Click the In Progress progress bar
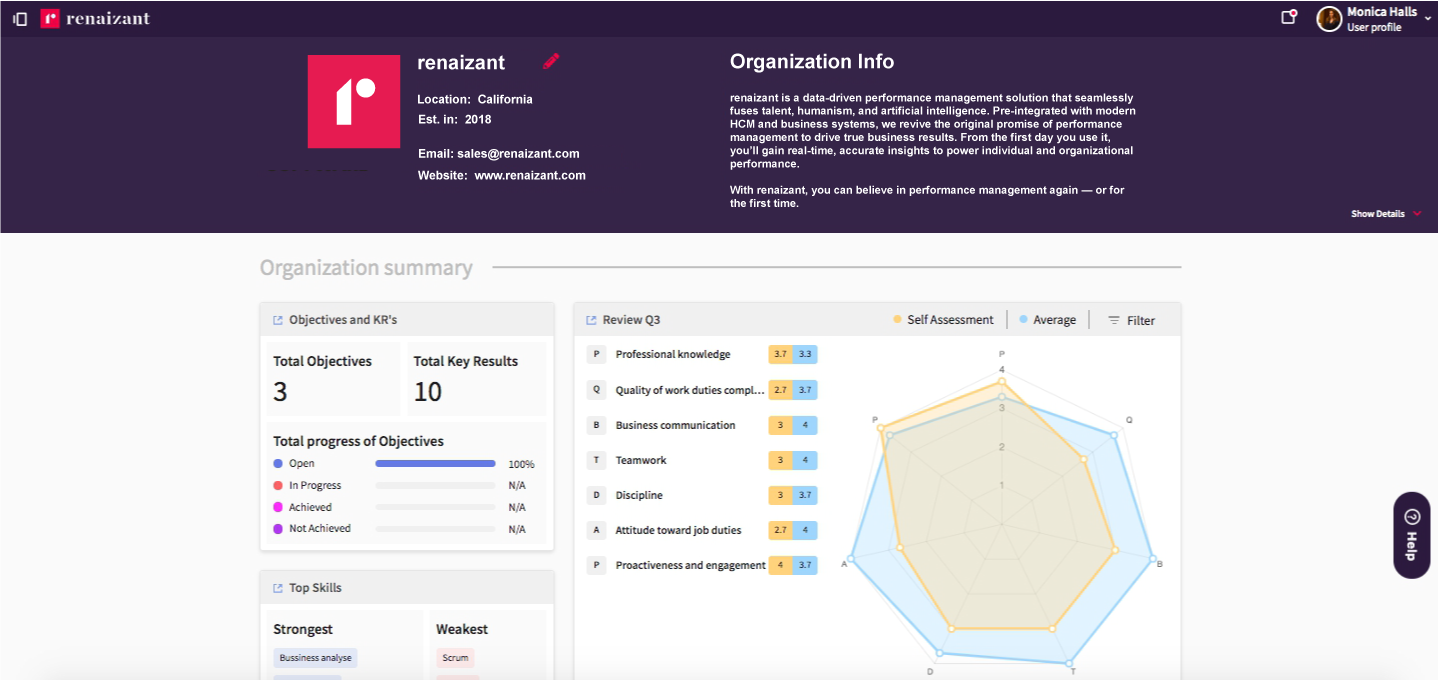Viewport: 1438px width, 680px height. click(x=435, y=485)
